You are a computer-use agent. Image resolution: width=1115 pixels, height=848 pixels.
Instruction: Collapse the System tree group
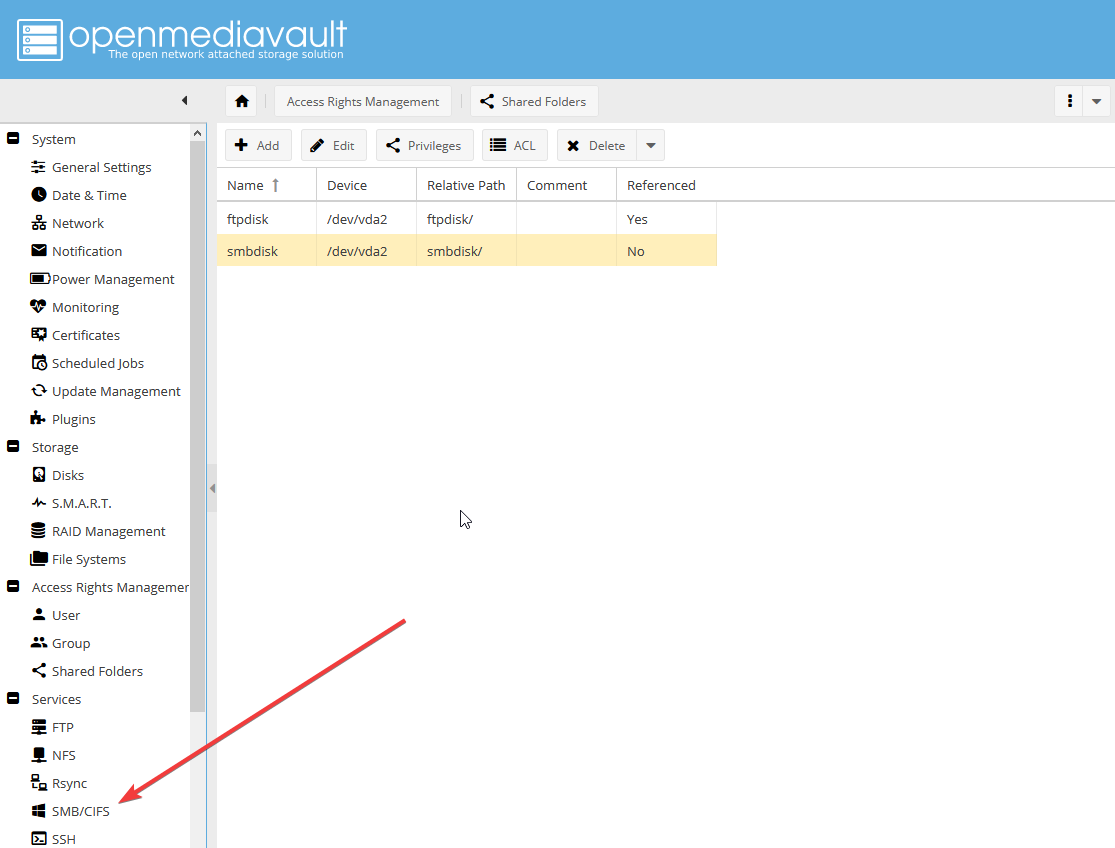(x=13, y=139)
